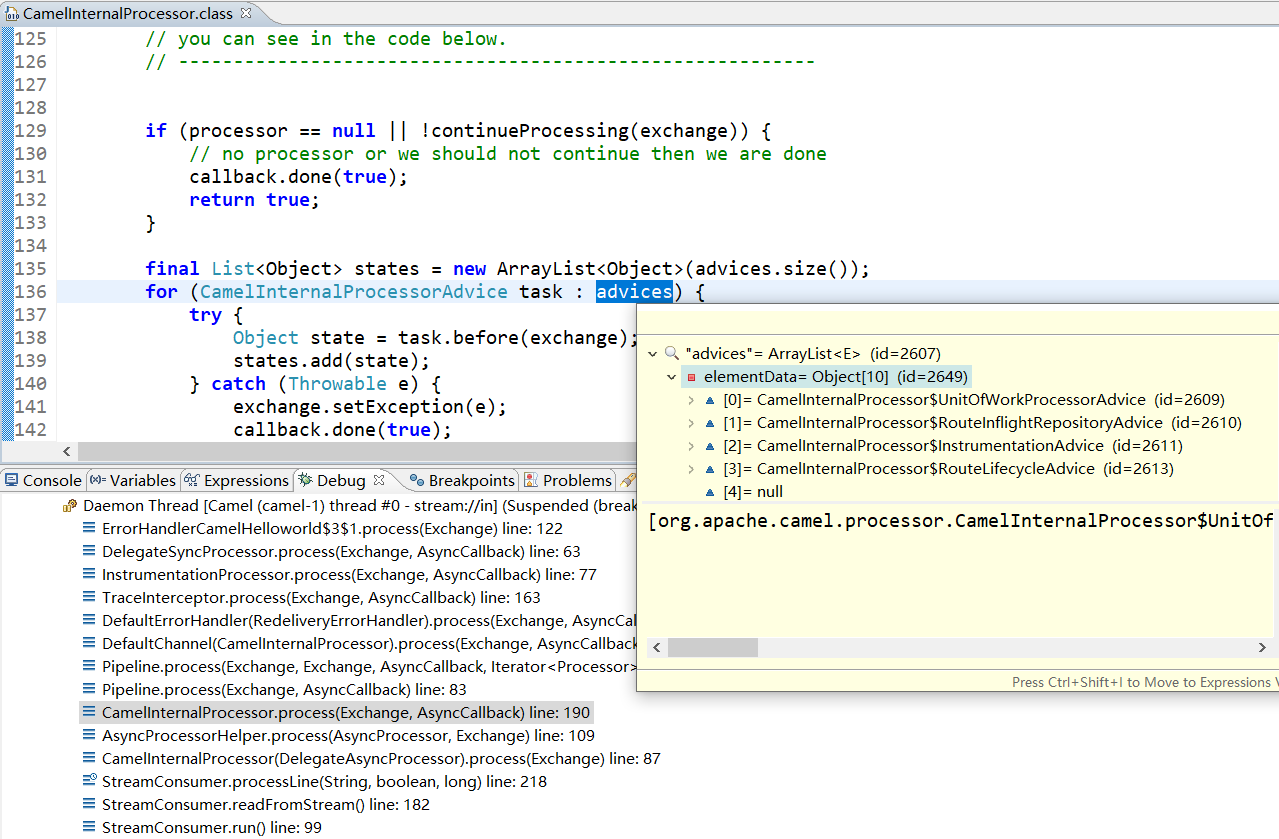Click the Breakpoints tab icon
The image size is (1279, 839).
pyautogui.click(x=417, y=480)
